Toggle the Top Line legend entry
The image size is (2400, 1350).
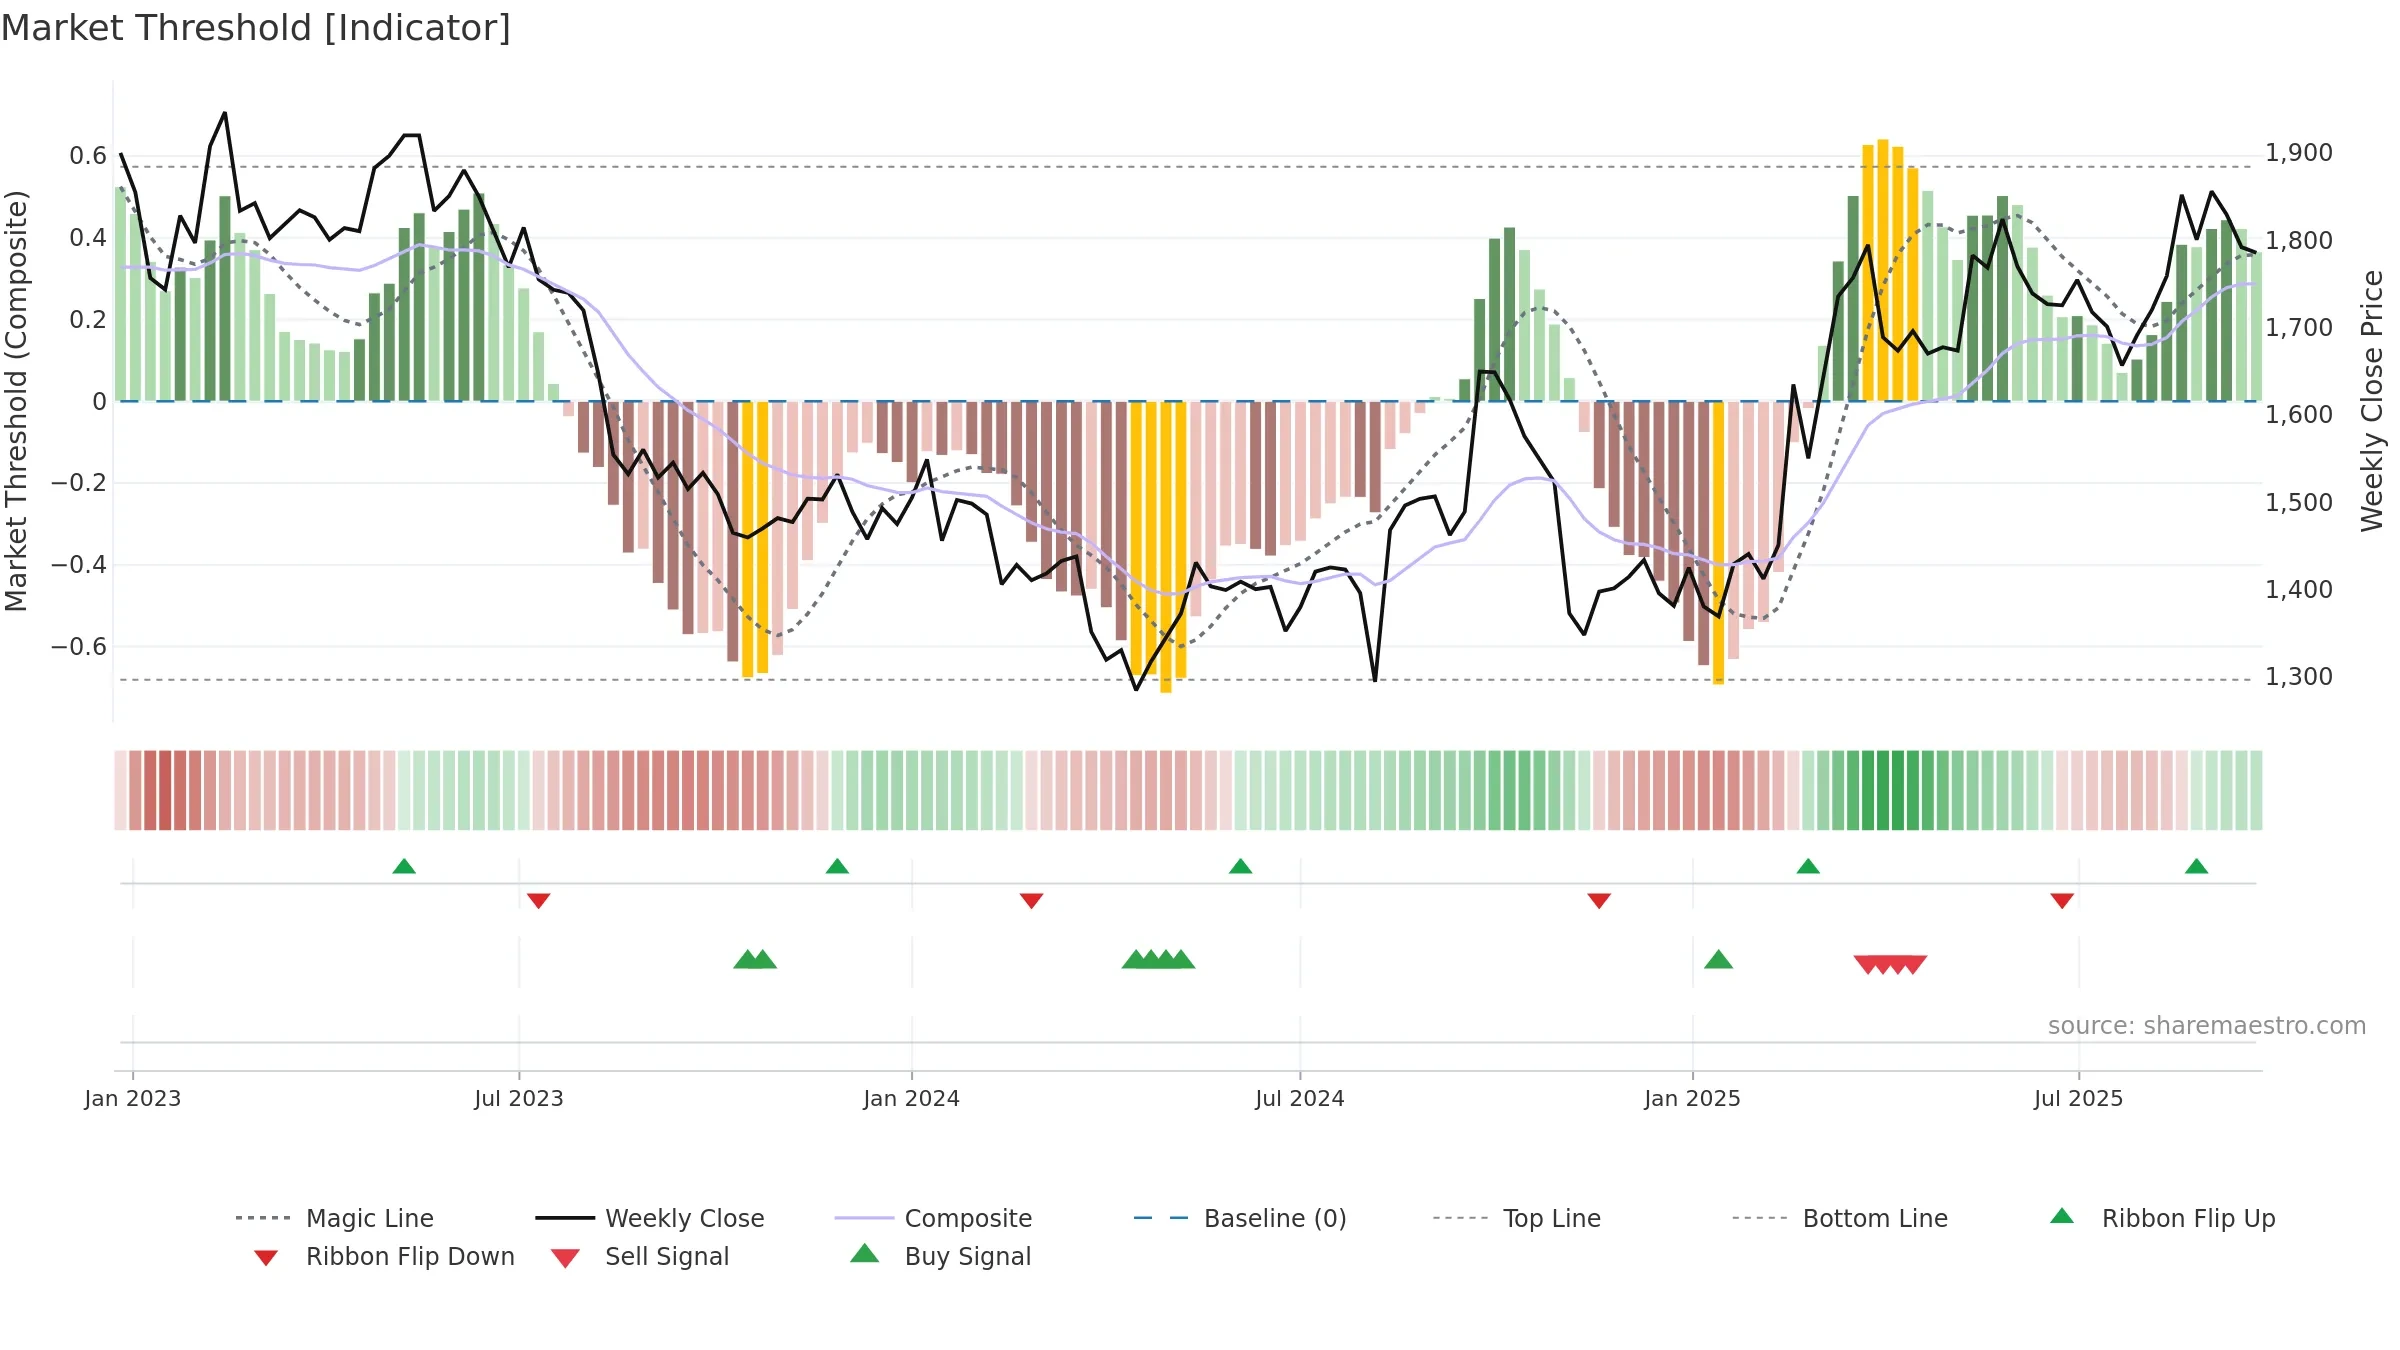pos(1516,1218)
